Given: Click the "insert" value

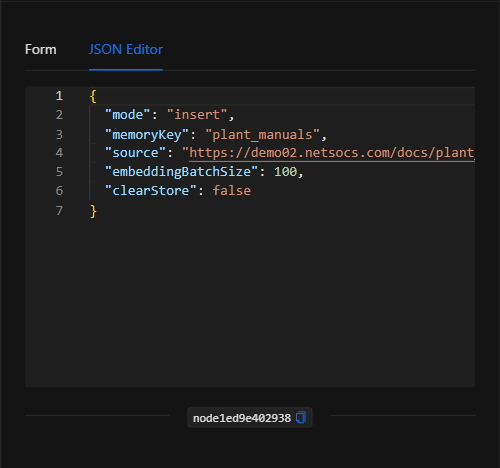Looking at the screenshot, I should (x=197, y=115).
